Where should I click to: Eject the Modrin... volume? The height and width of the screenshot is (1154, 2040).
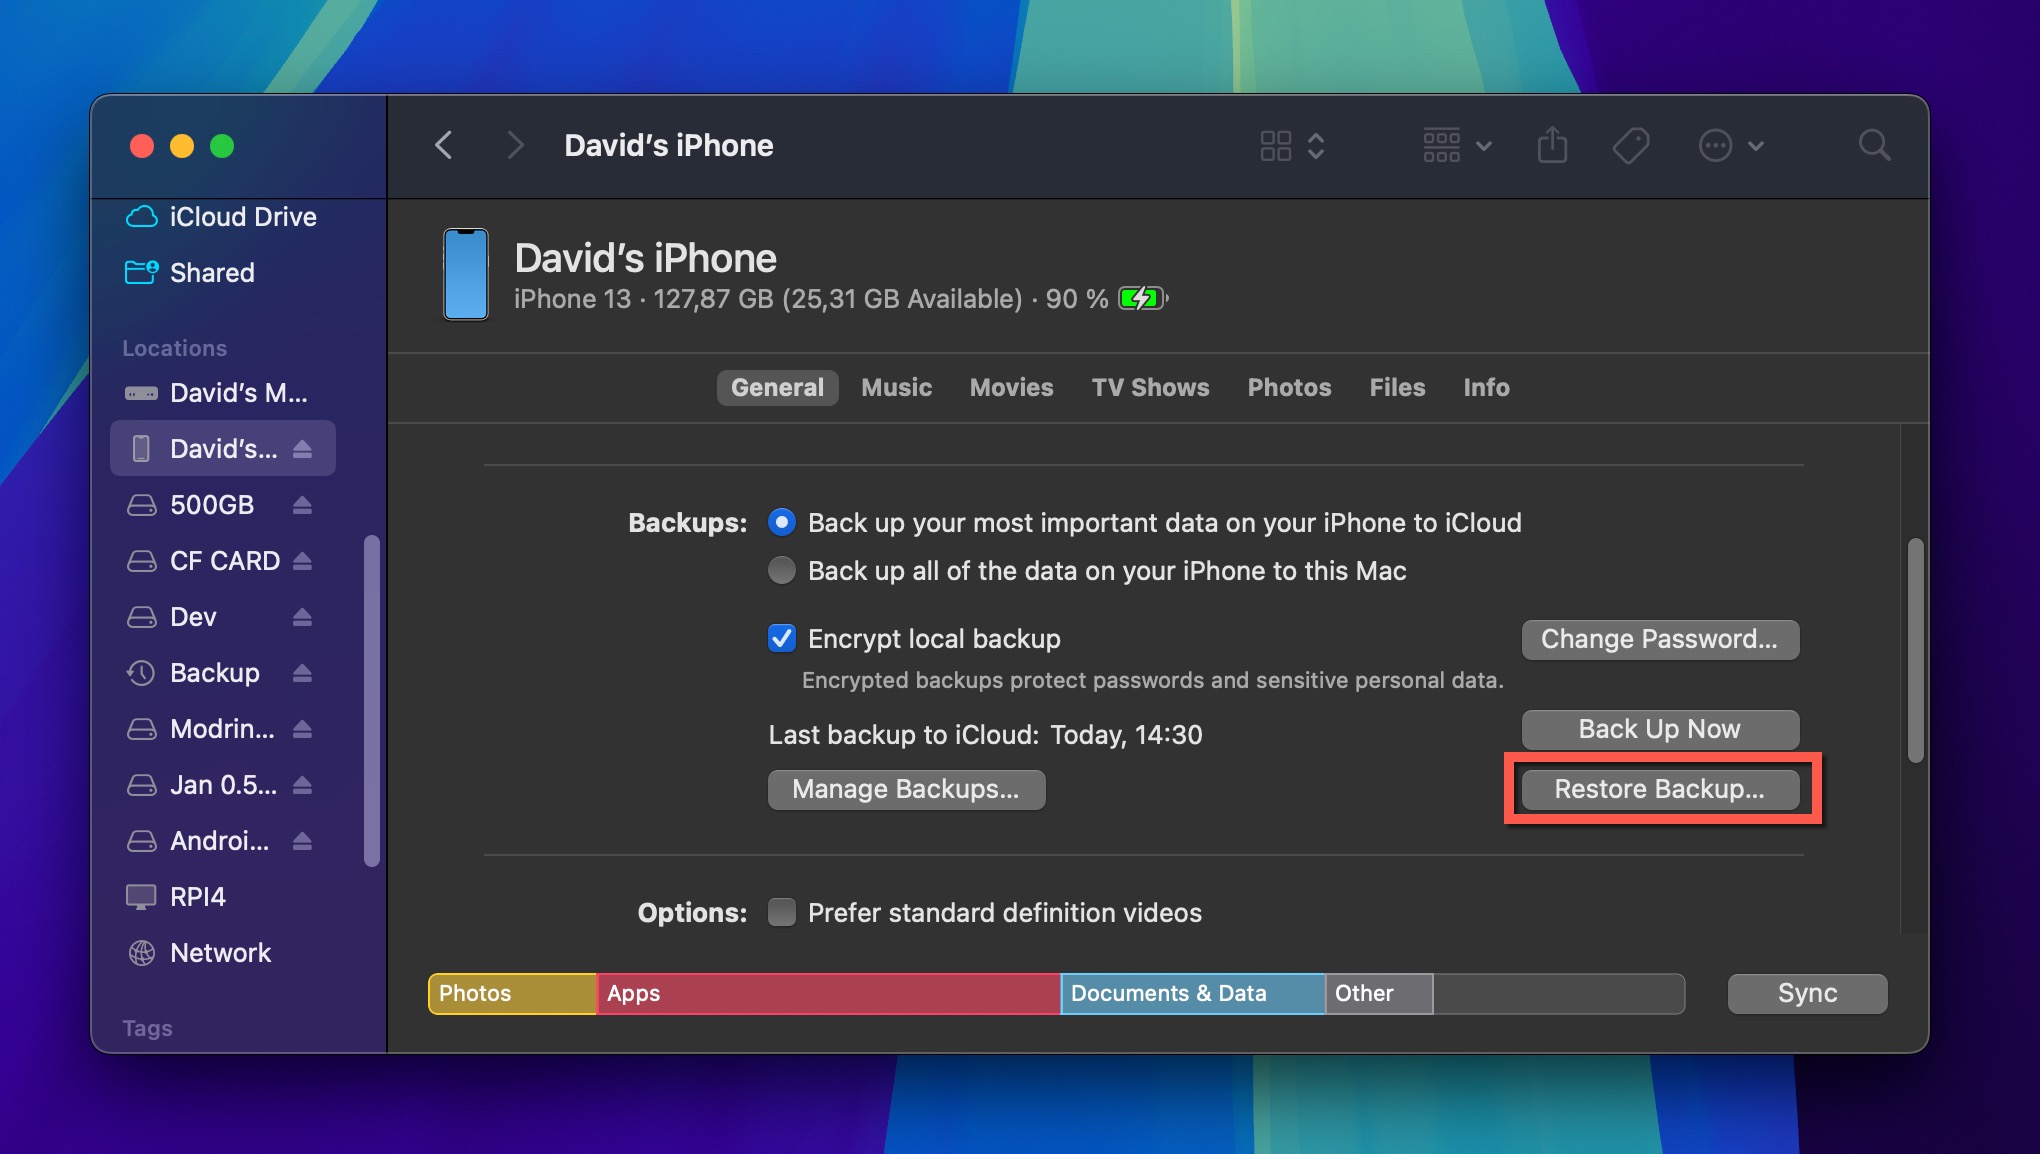click(x=302, y=729)
